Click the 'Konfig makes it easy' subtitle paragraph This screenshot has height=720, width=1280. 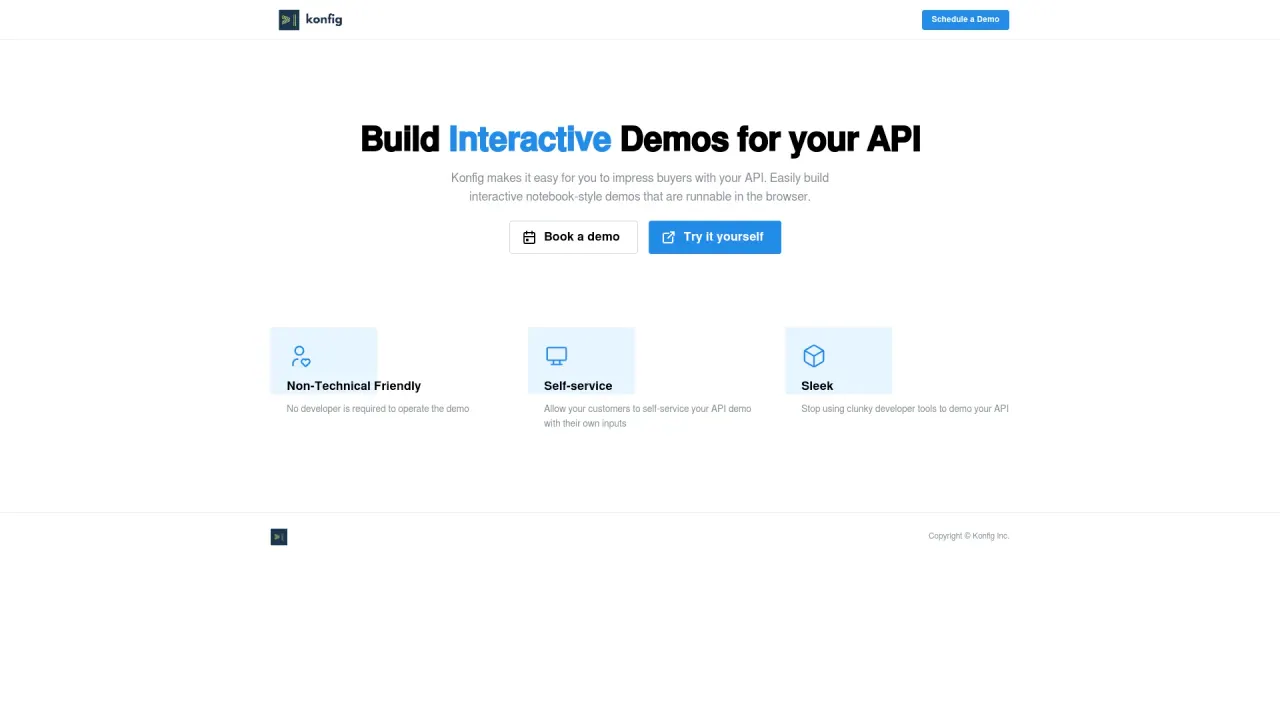click(x=640, y=187)
